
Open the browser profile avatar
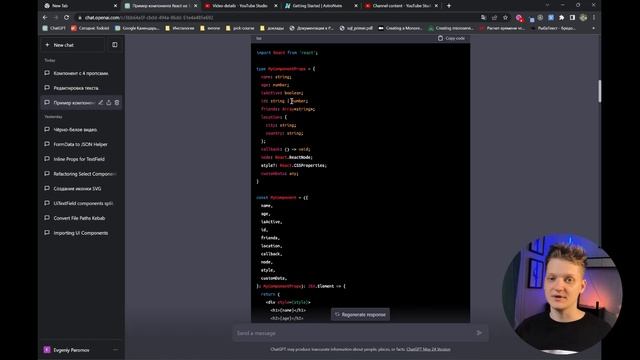point(583,18)
